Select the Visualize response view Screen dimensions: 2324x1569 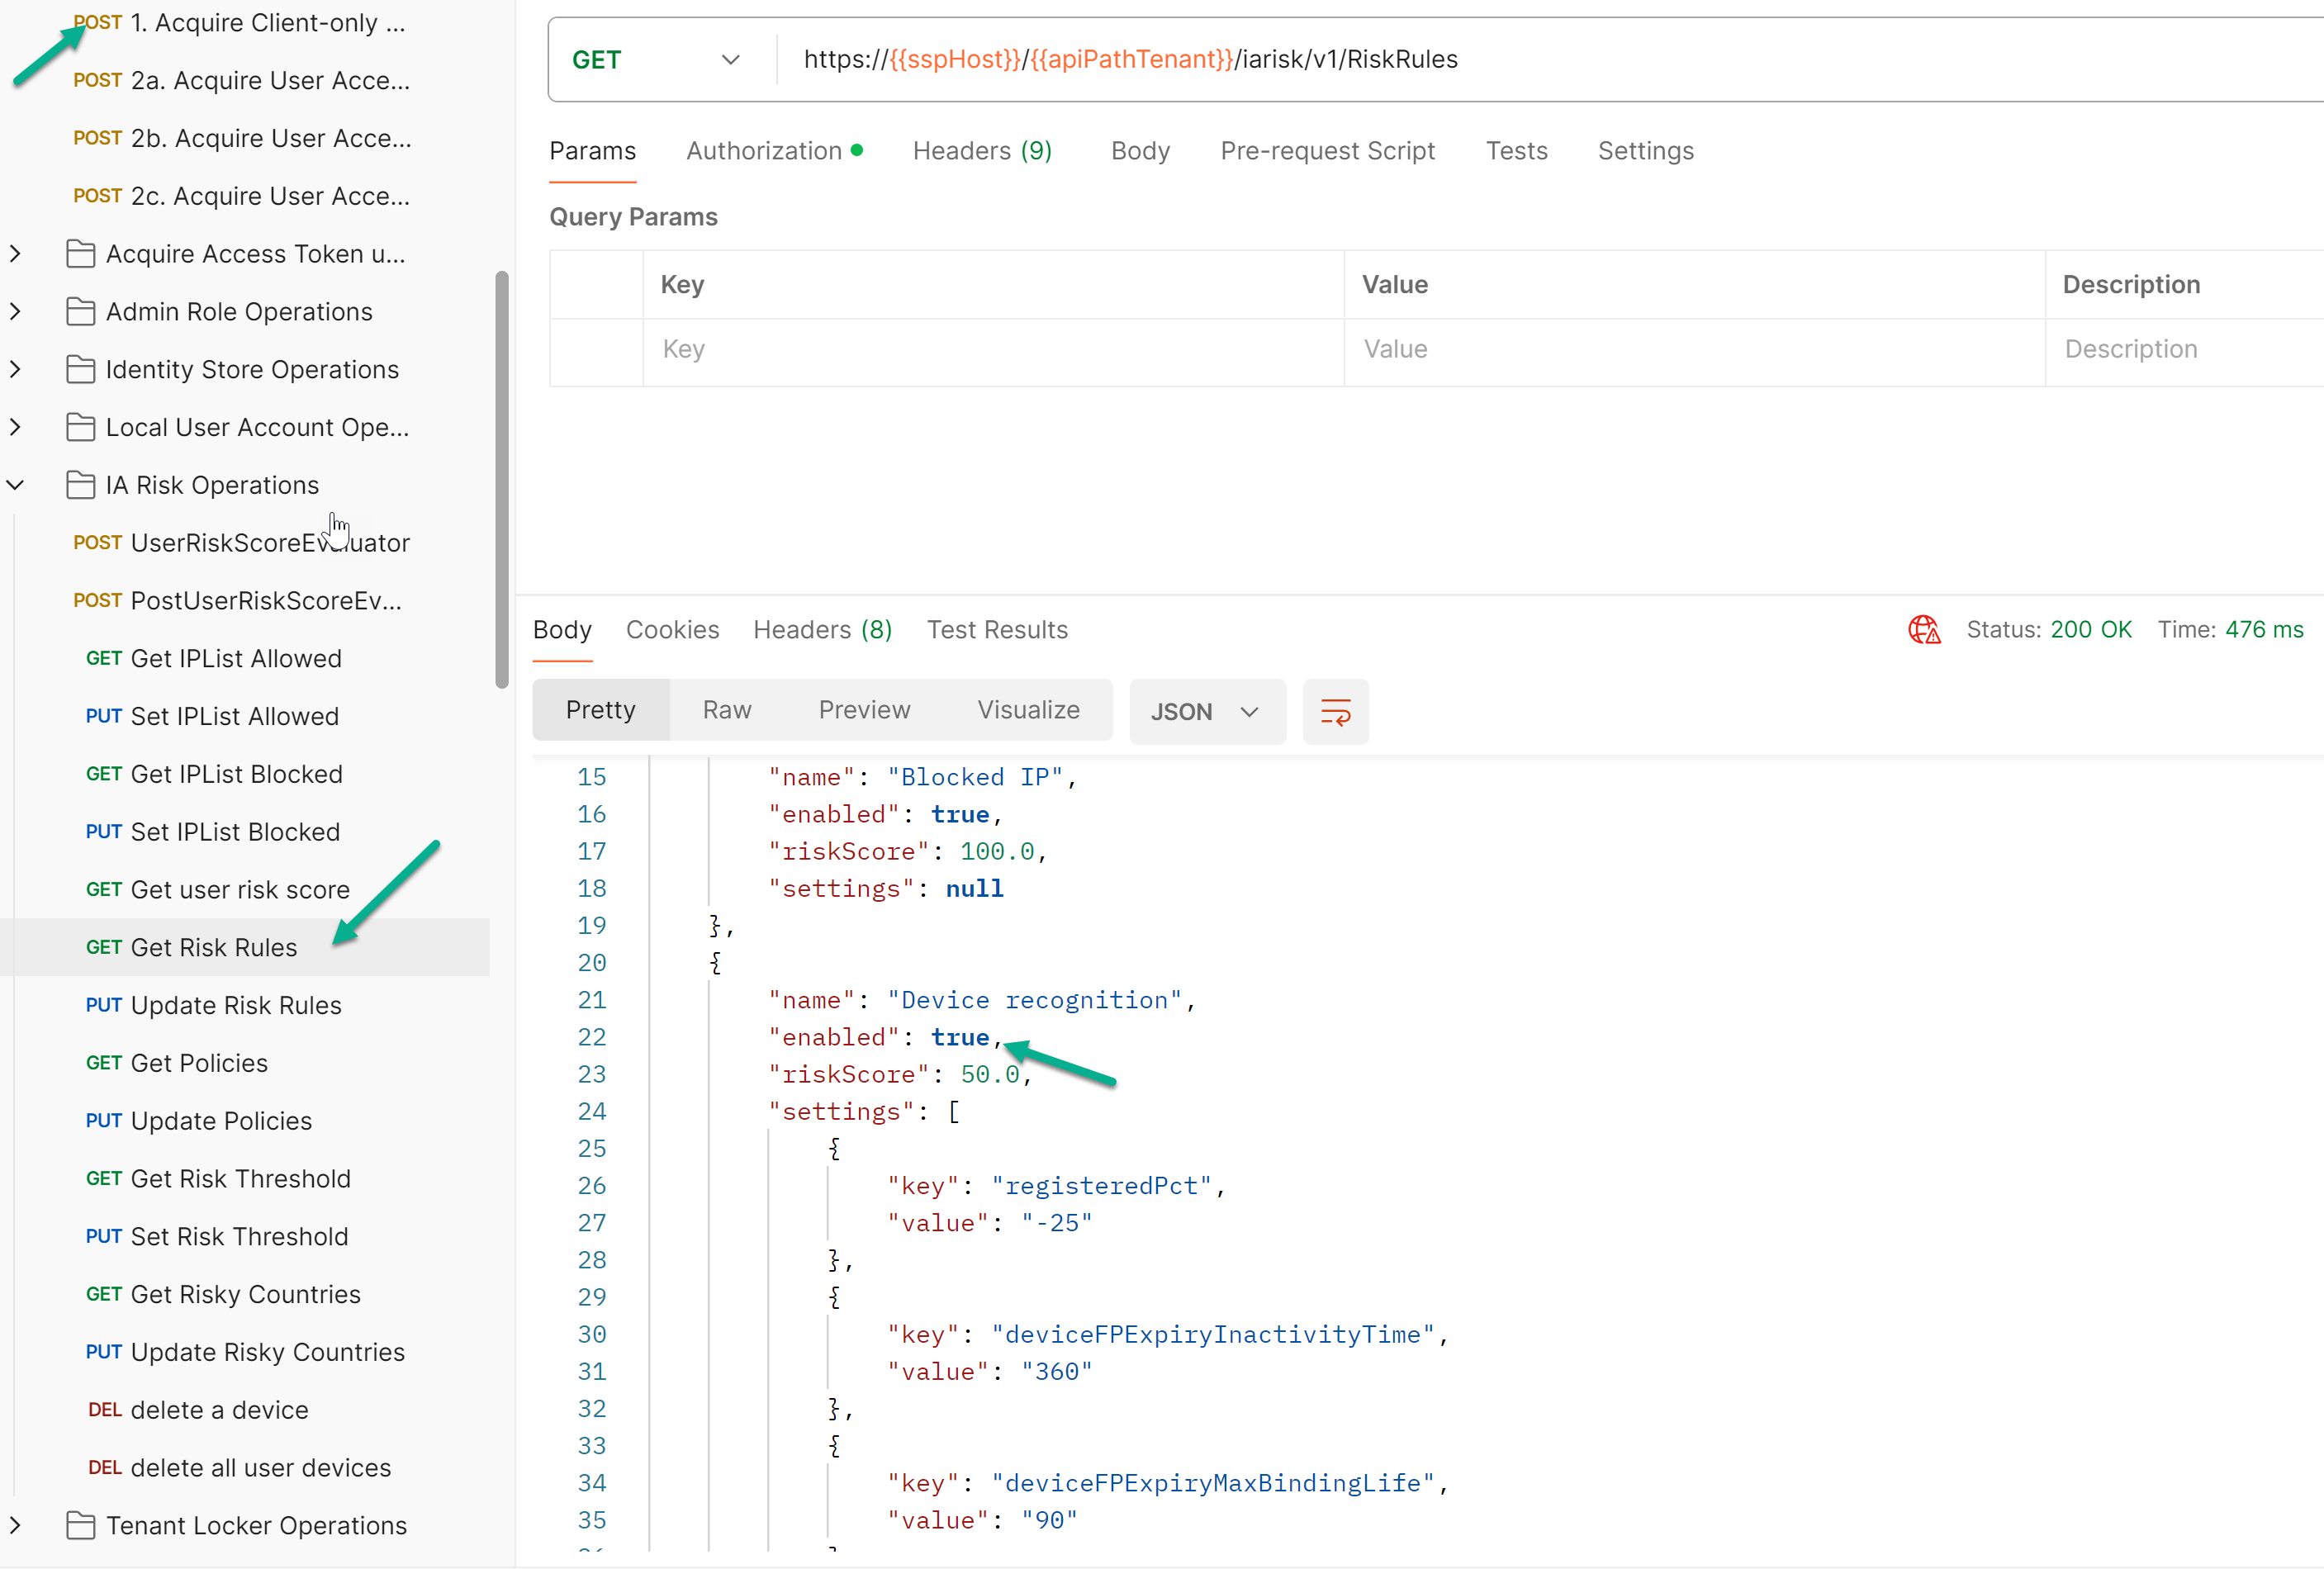(1028, 710)
